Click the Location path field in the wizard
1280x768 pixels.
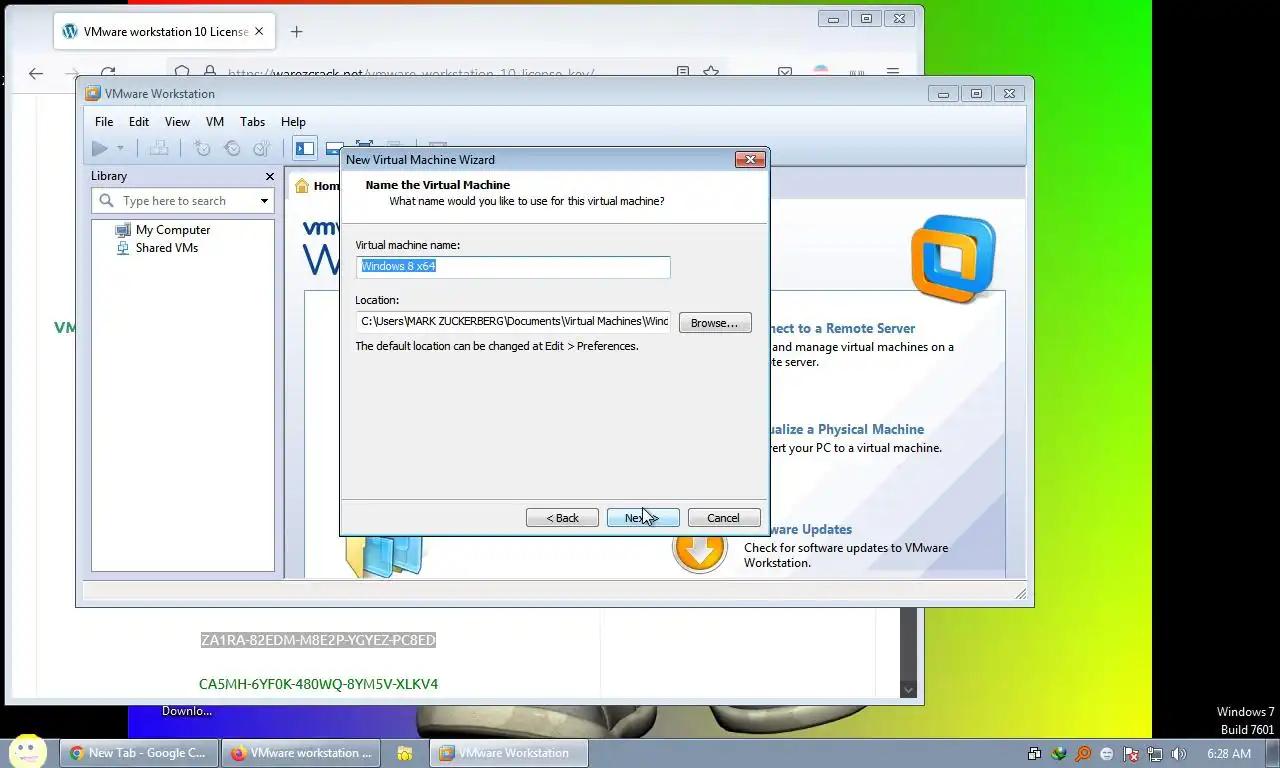513,321
